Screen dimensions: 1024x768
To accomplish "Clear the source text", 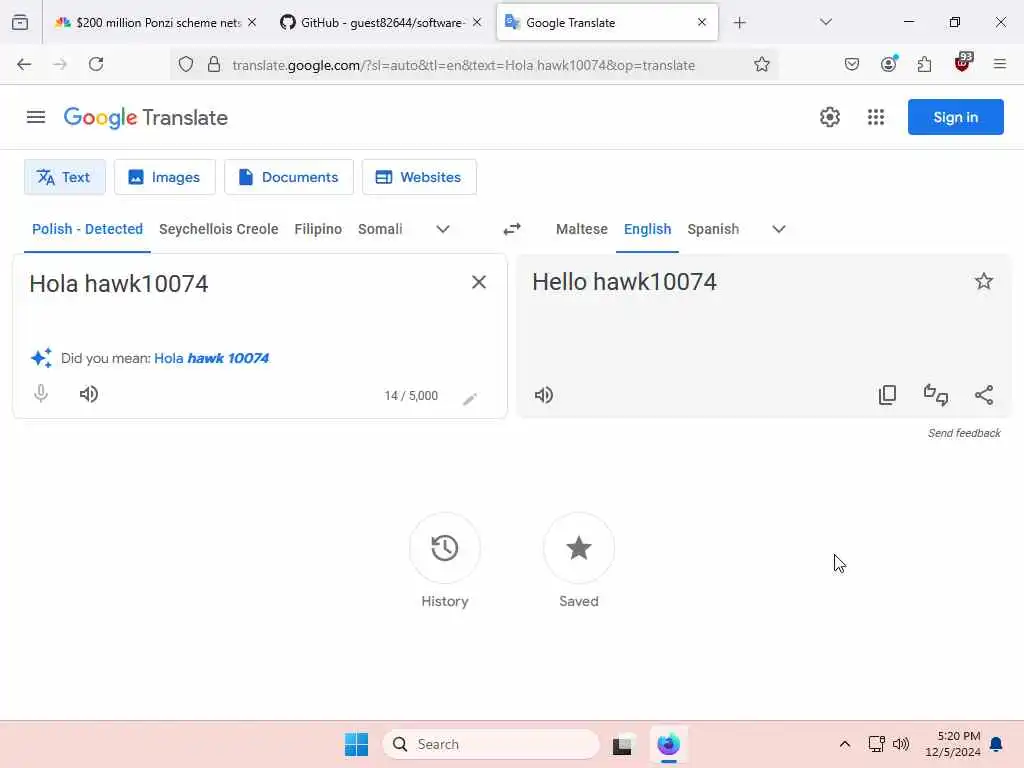I will click(x=479, y=282).
